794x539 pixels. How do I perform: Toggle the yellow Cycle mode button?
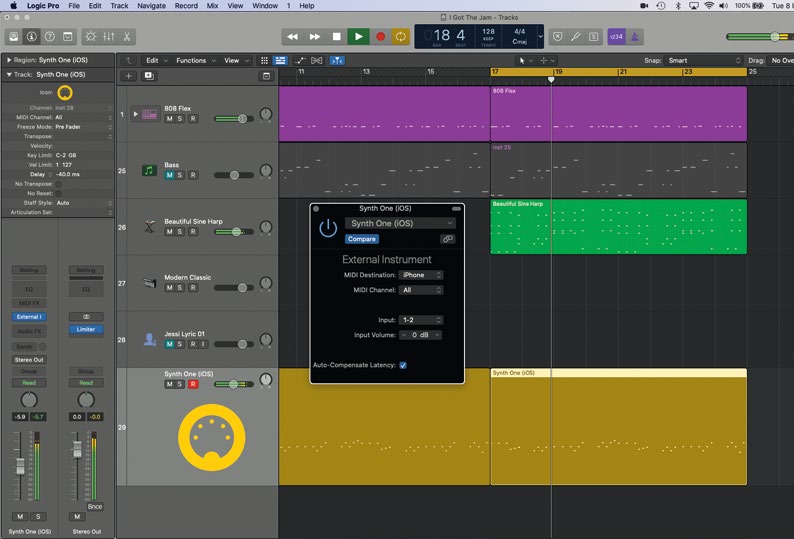(401, 36)
